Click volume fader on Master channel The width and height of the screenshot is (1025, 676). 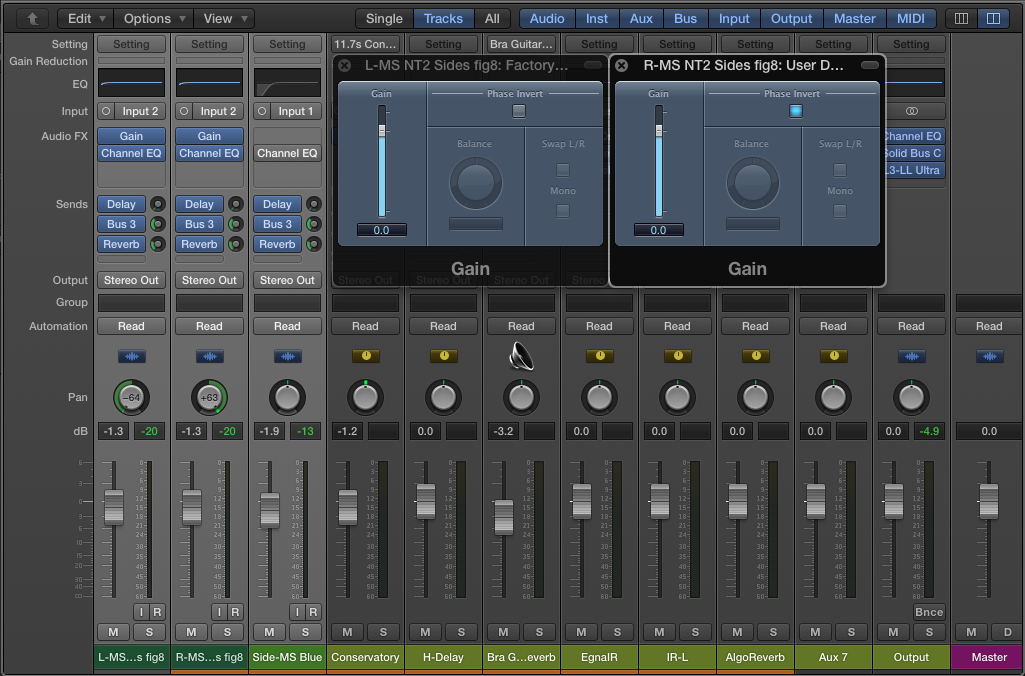pyautogui.click(x=989, y=501)
